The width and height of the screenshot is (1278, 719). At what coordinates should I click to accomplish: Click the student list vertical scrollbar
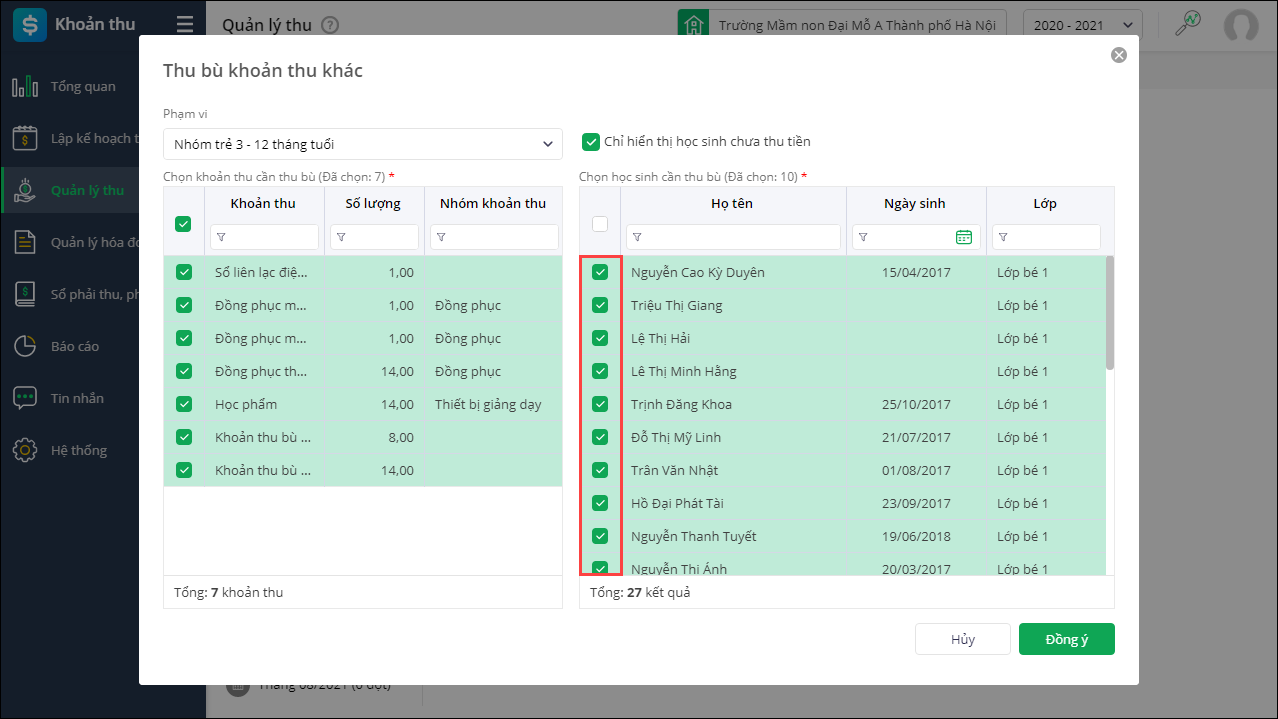1110,312
